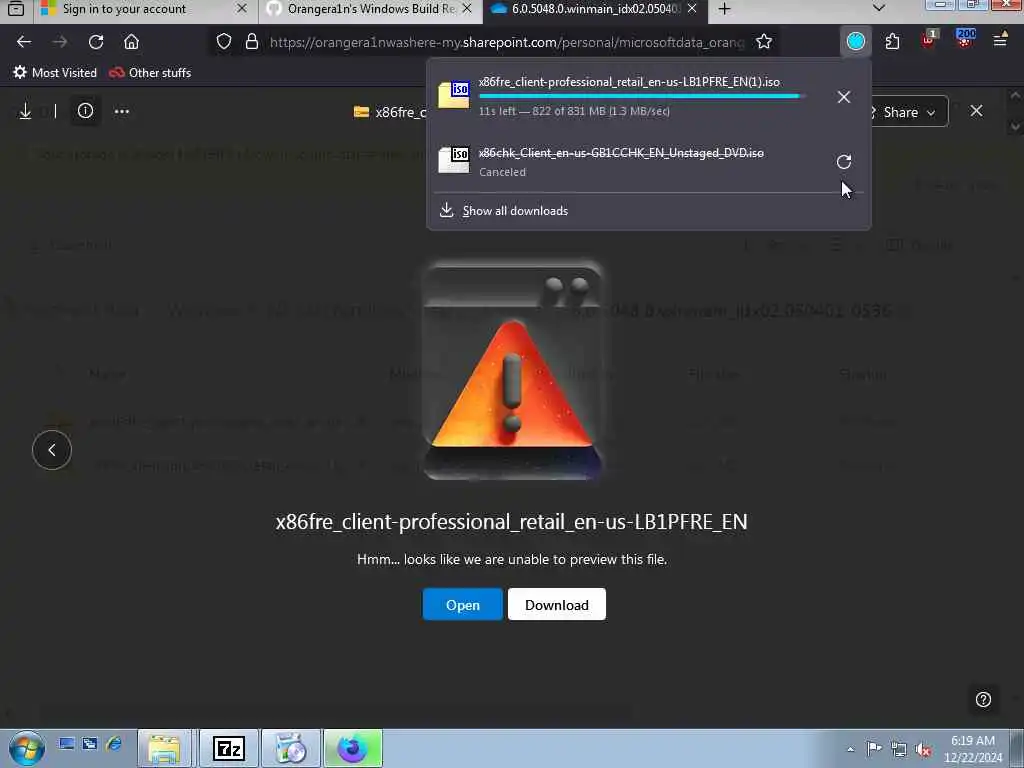The image size is (1024, 768).
Task: Open Internet Explorer quick launch icon
Action: pyautogui.click(x=114, y=743)
